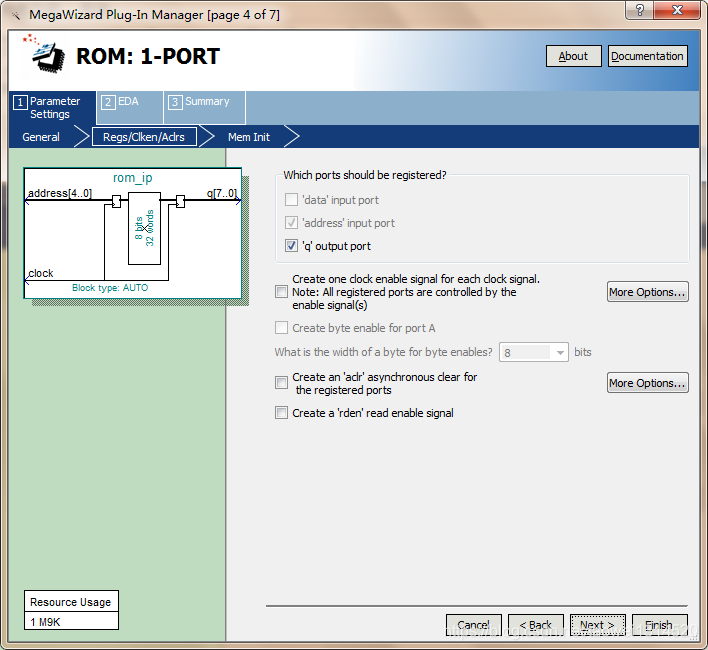Screen dimensions: 708x650
Task: Click the clock port label
Action: tap(41, 273)
